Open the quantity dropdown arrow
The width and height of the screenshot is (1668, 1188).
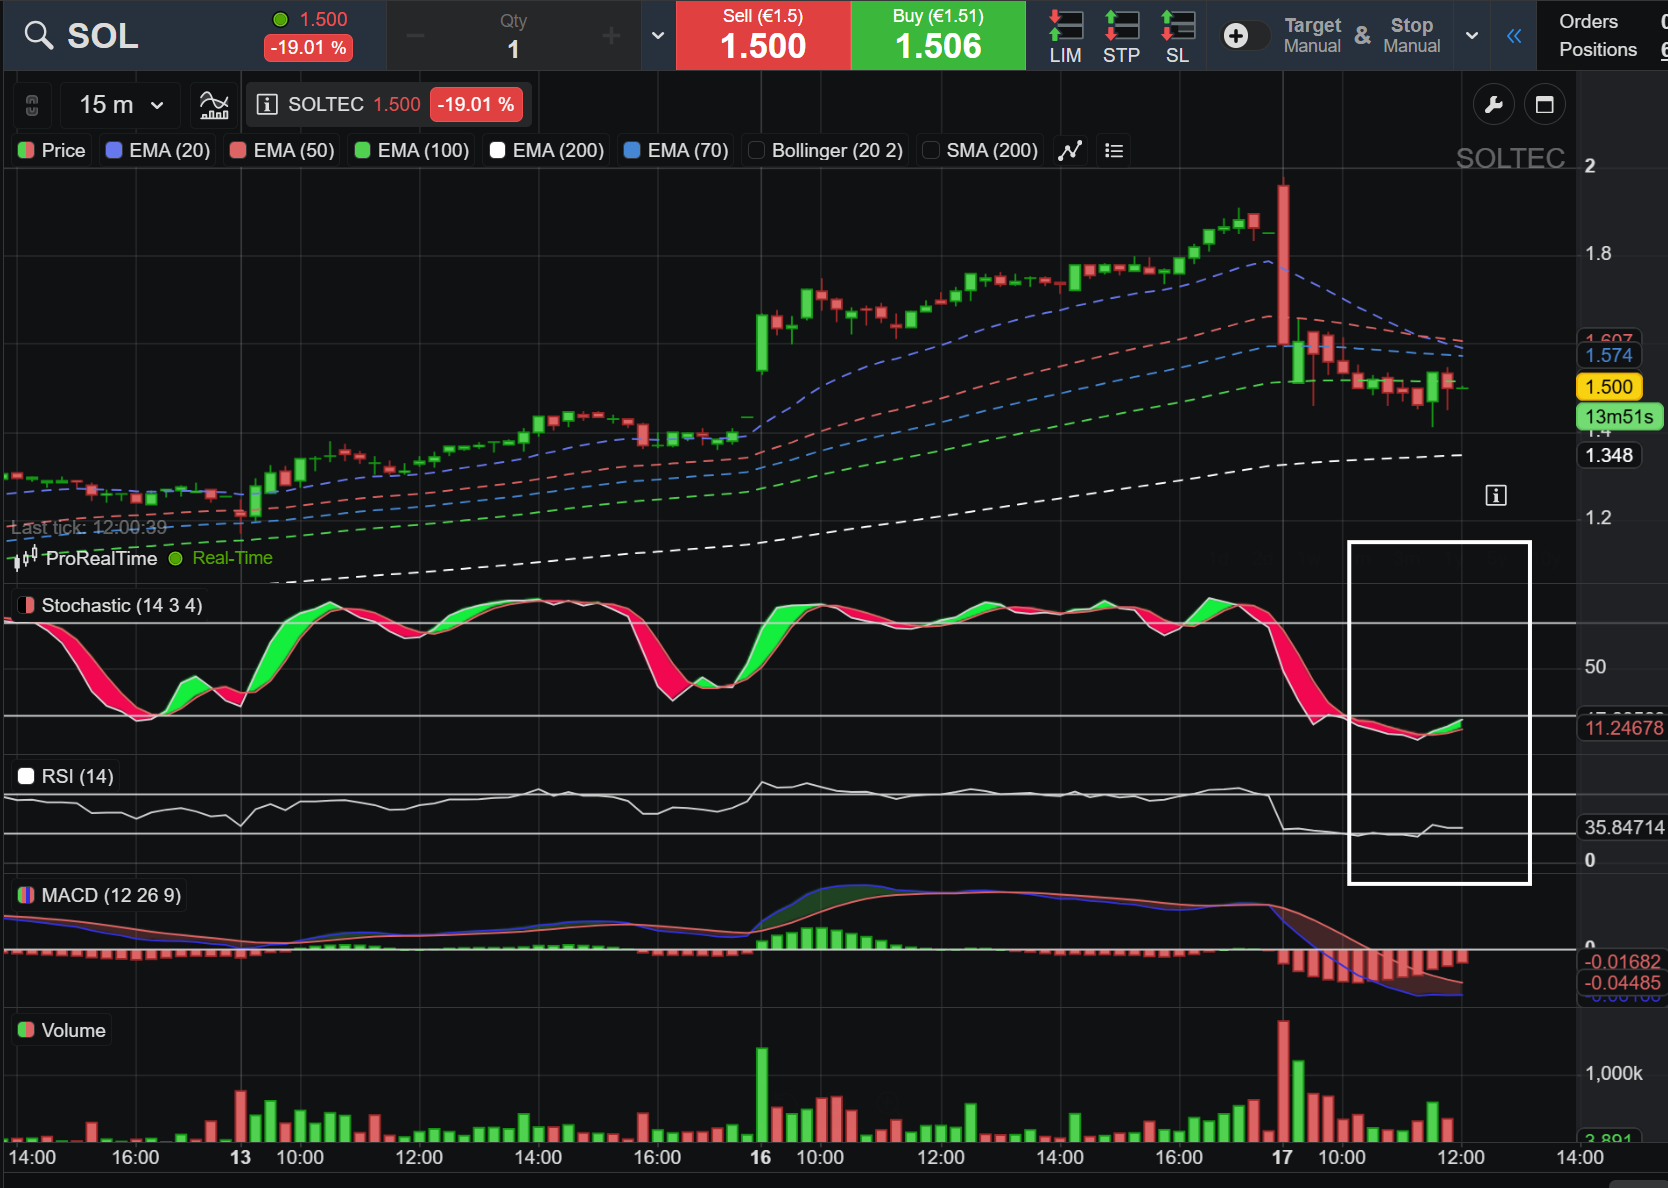tap(658, 36)
